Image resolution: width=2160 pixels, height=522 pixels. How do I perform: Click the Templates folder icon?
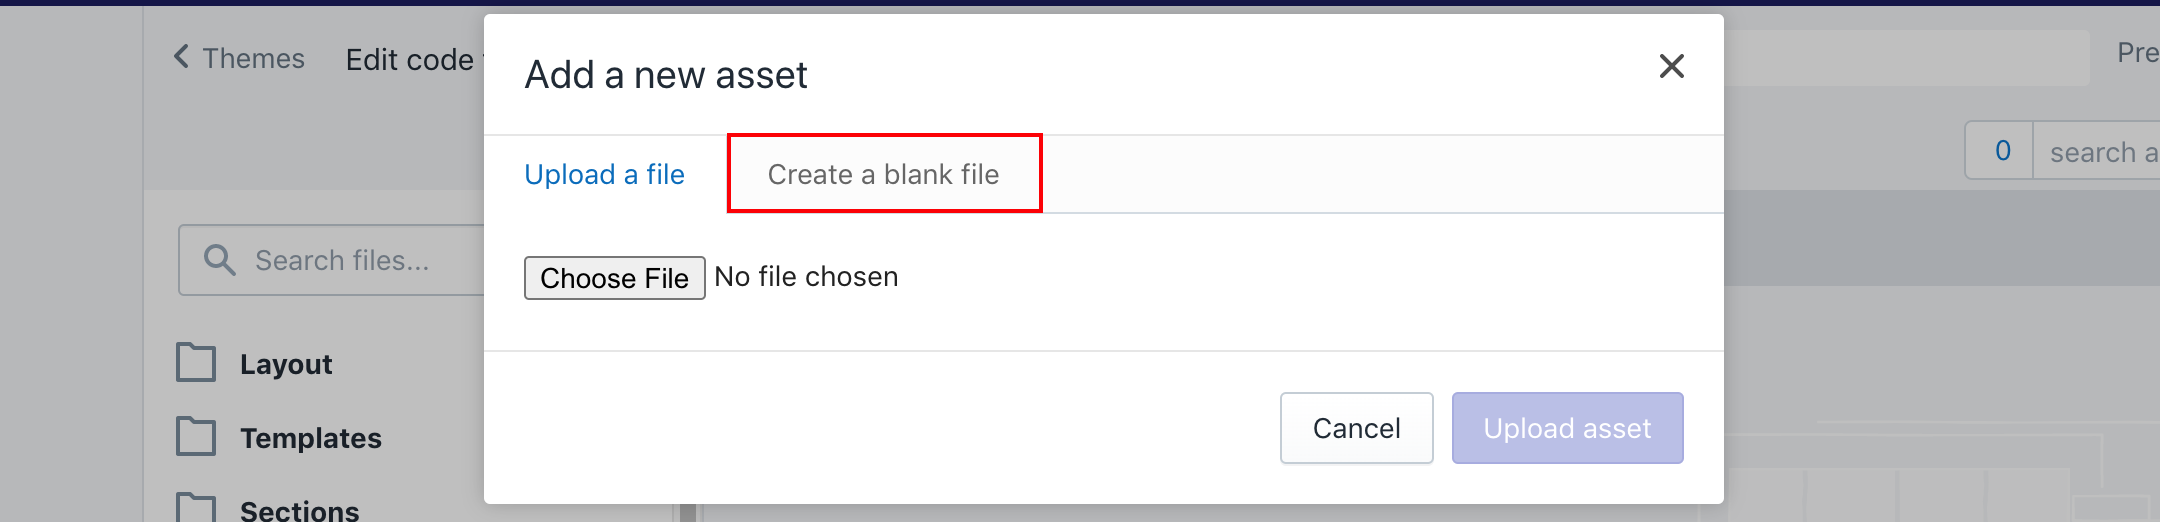[x=196, y=437]
